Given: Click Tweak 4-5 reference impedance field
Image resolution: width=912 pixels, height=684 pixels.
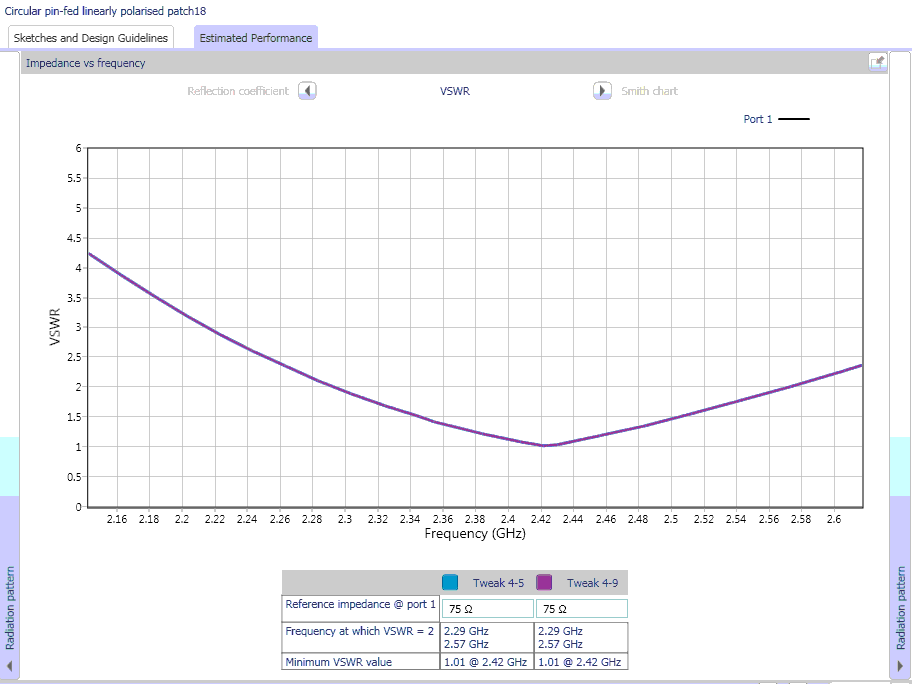Looking at the screenshot, I should click(487, 609).
